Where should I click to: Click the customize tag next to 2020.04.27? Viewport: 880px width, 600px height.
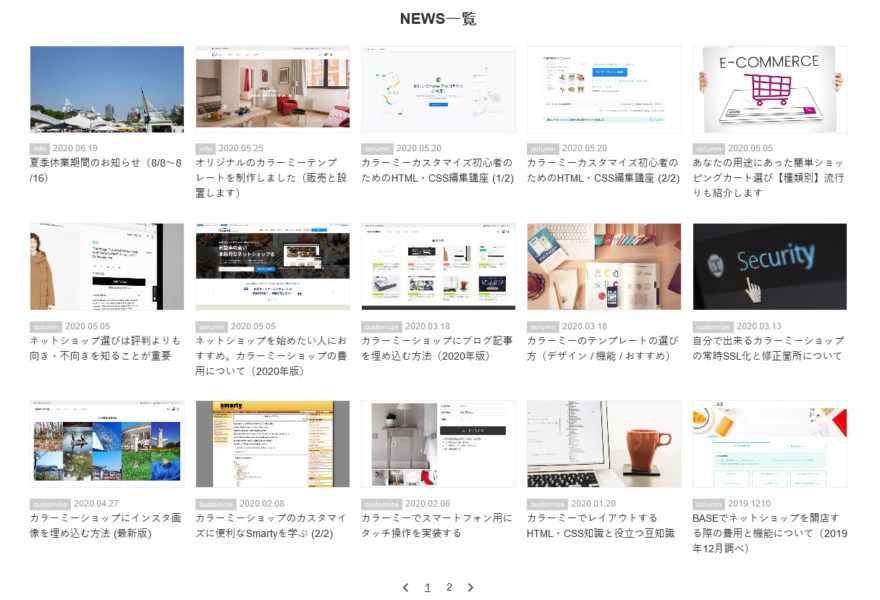tap(50, 504)
